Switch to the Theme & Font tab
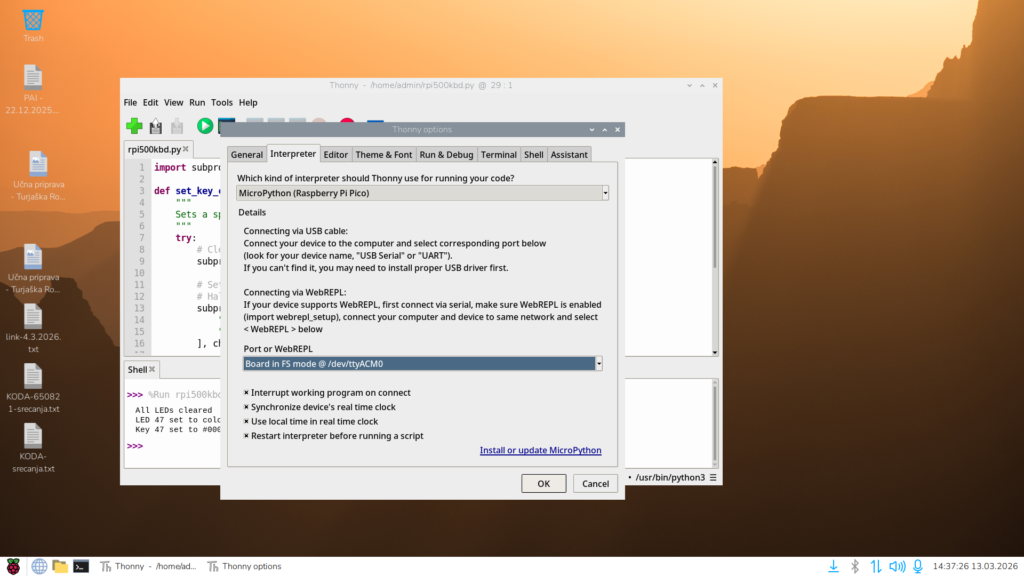Screen dimensions: 1024x576 [384, 155]
